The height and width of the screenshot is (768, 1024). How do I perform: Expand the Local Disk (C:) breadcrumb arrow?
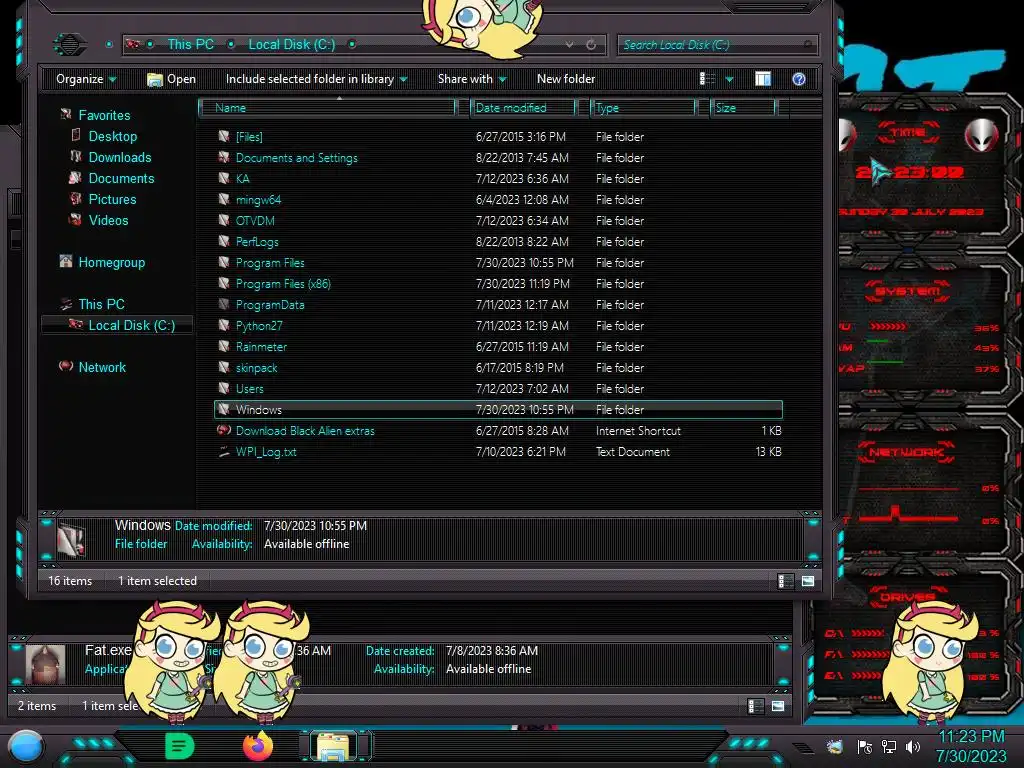[351, 44]
